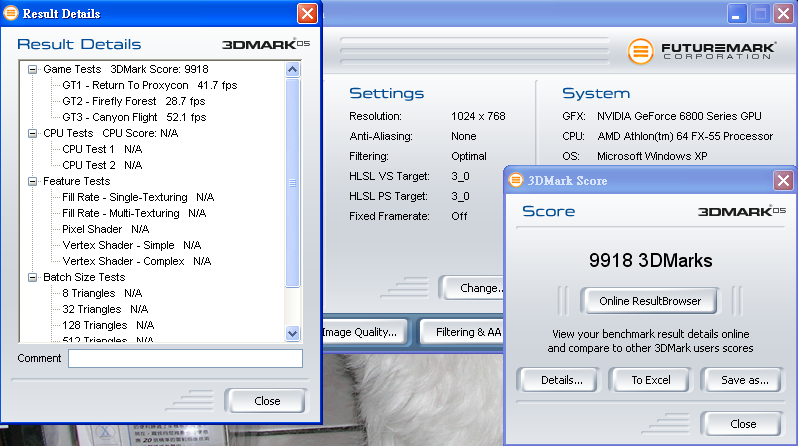Screen dimensions: 798x446
Task: Click scroll down arrow in result list
Action: coord(293,333)
